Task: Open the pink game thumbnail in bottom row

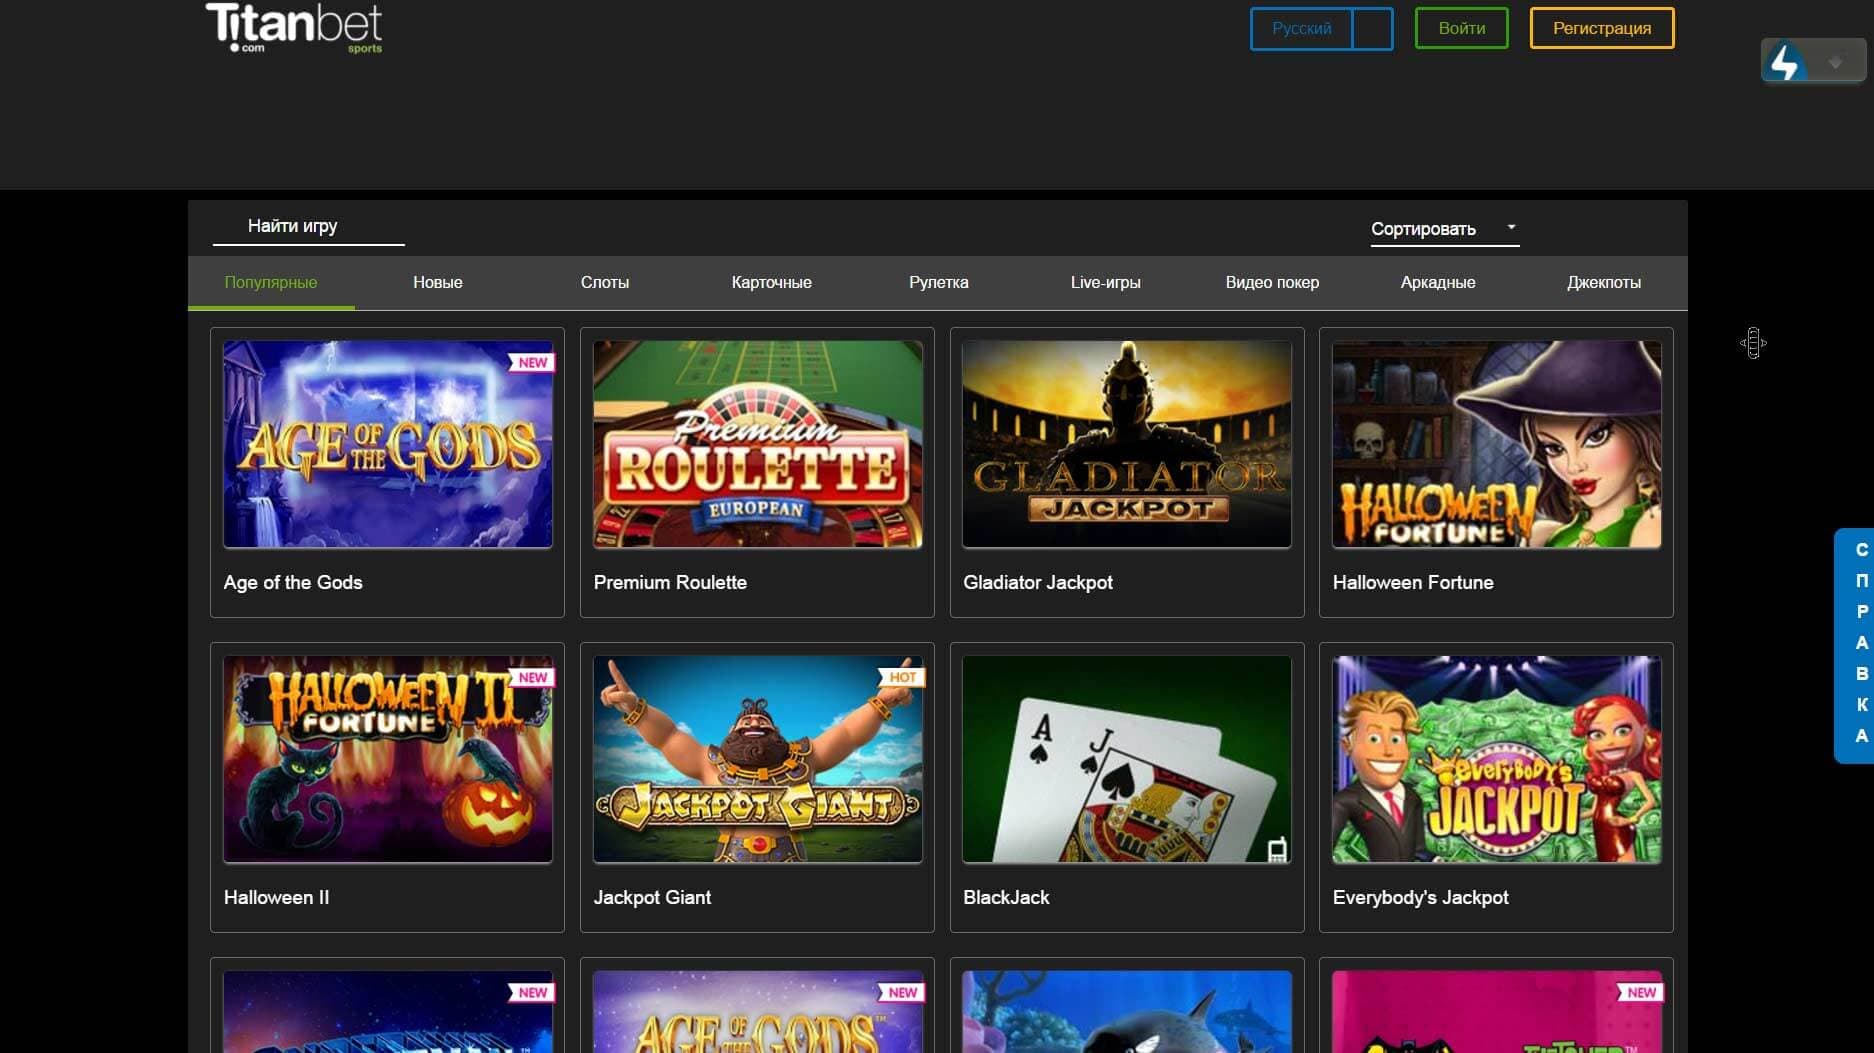Action: click(x=1496, y=1011)
